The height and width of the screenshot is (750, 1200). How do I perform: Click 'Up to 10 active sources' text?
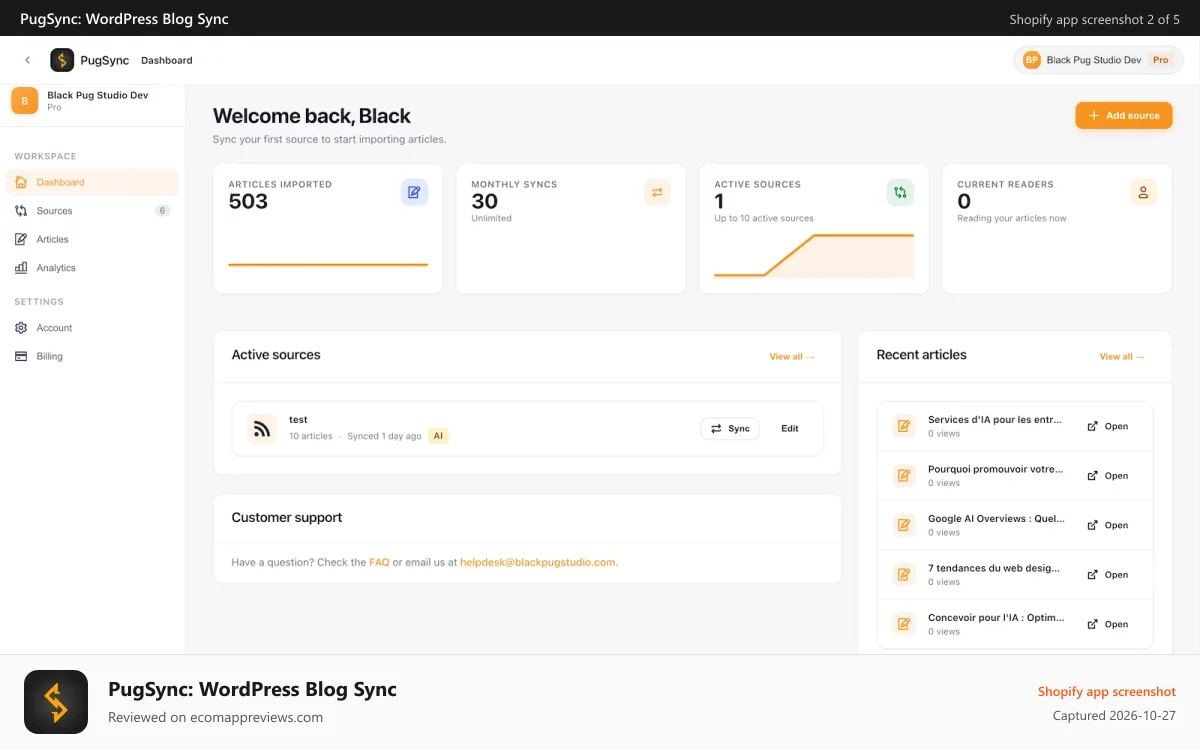pyautogui.click(x=764, y=218)
